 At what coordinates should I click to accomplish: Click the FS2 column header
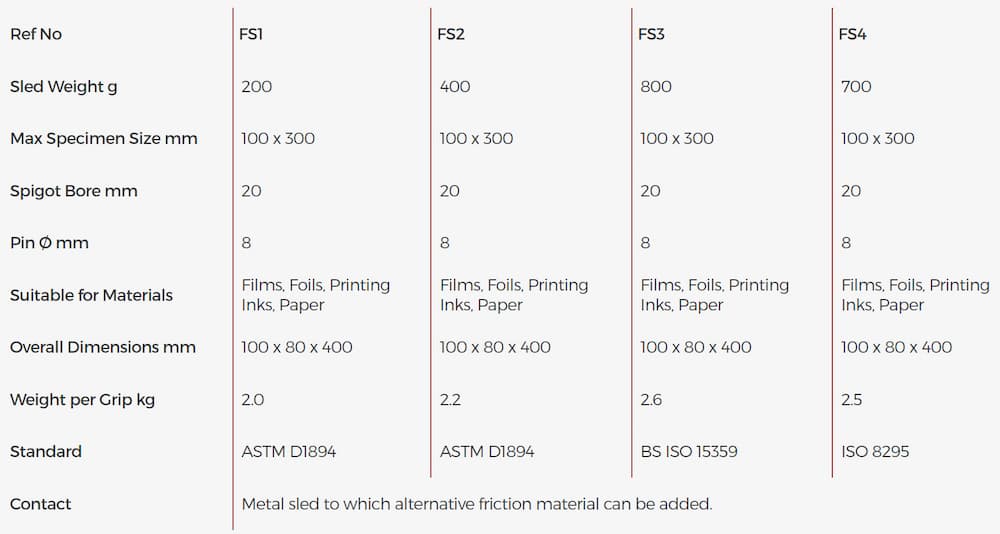451,34
